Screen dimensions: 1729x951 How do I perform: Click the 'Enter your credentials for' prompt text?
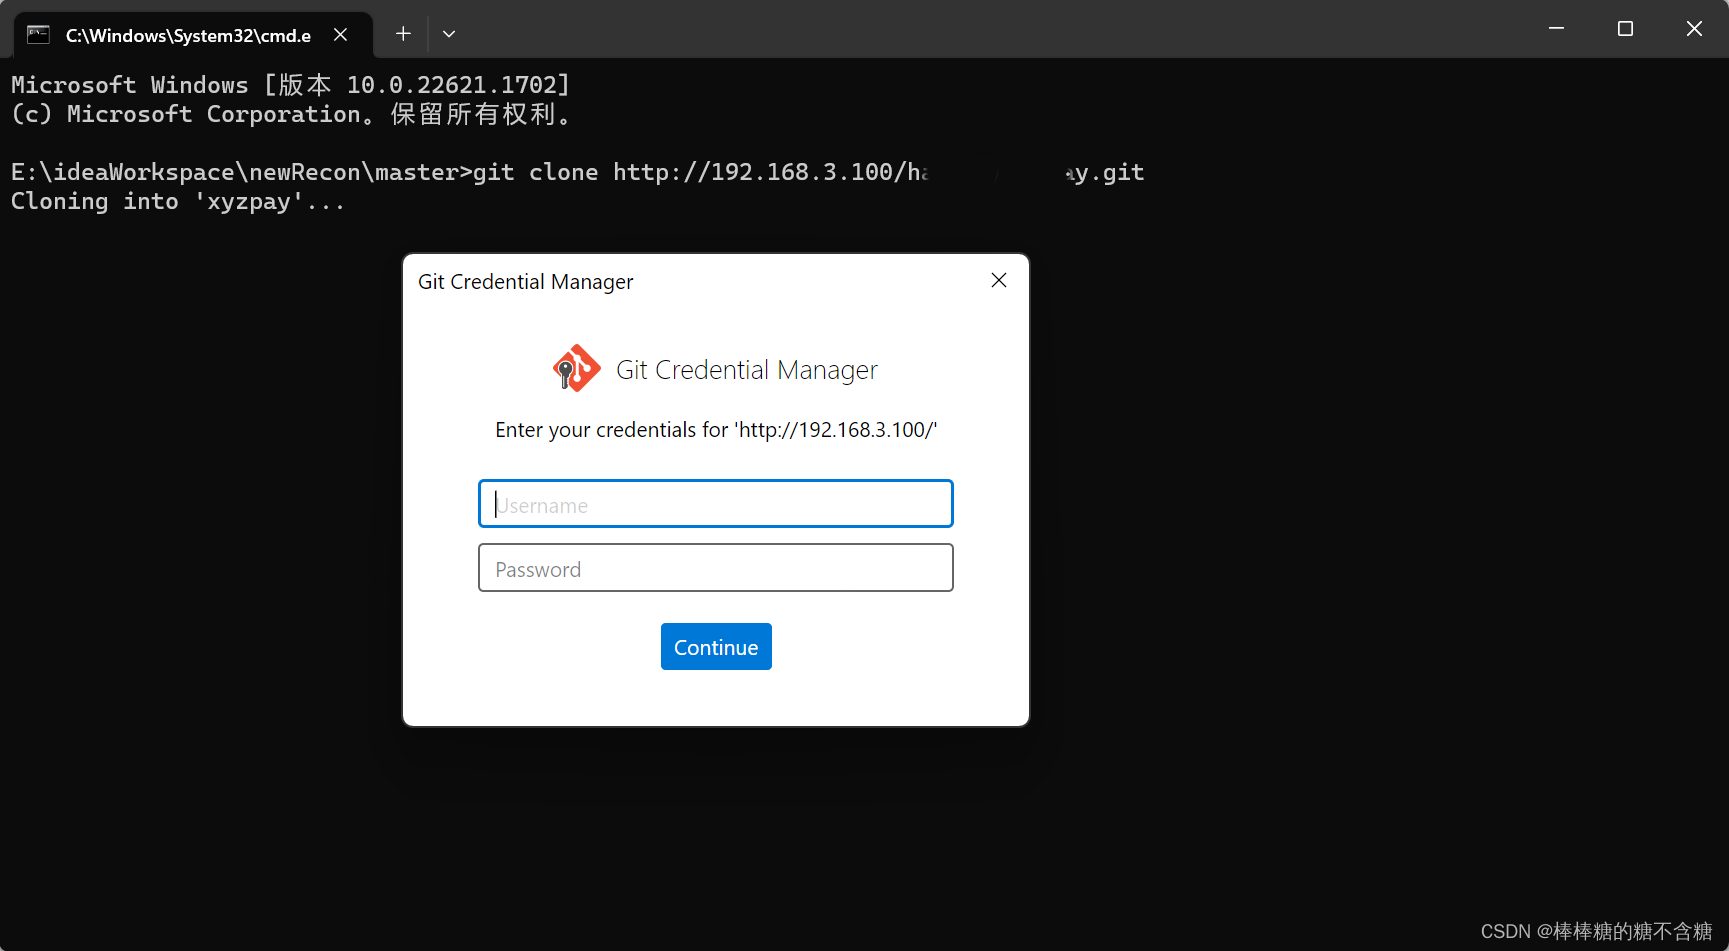coord(716,430)
